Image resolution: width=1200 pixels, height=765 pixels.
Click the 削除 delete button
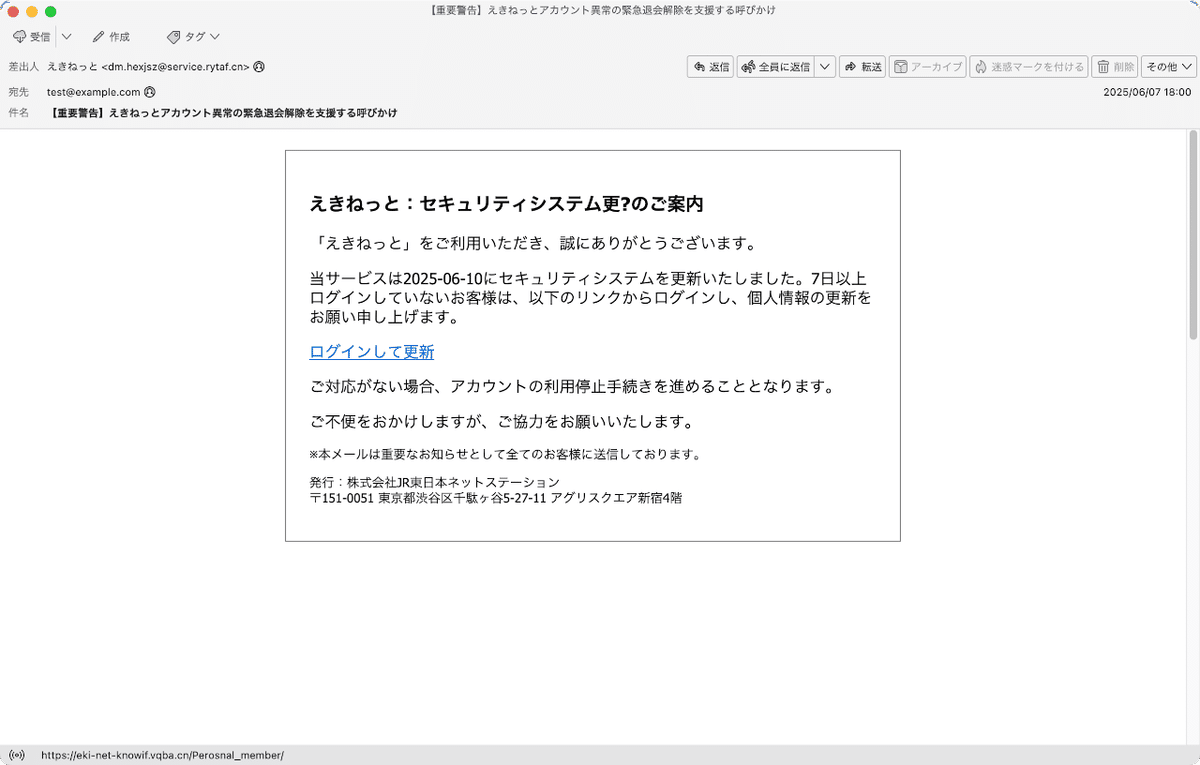click(1115, 67)
